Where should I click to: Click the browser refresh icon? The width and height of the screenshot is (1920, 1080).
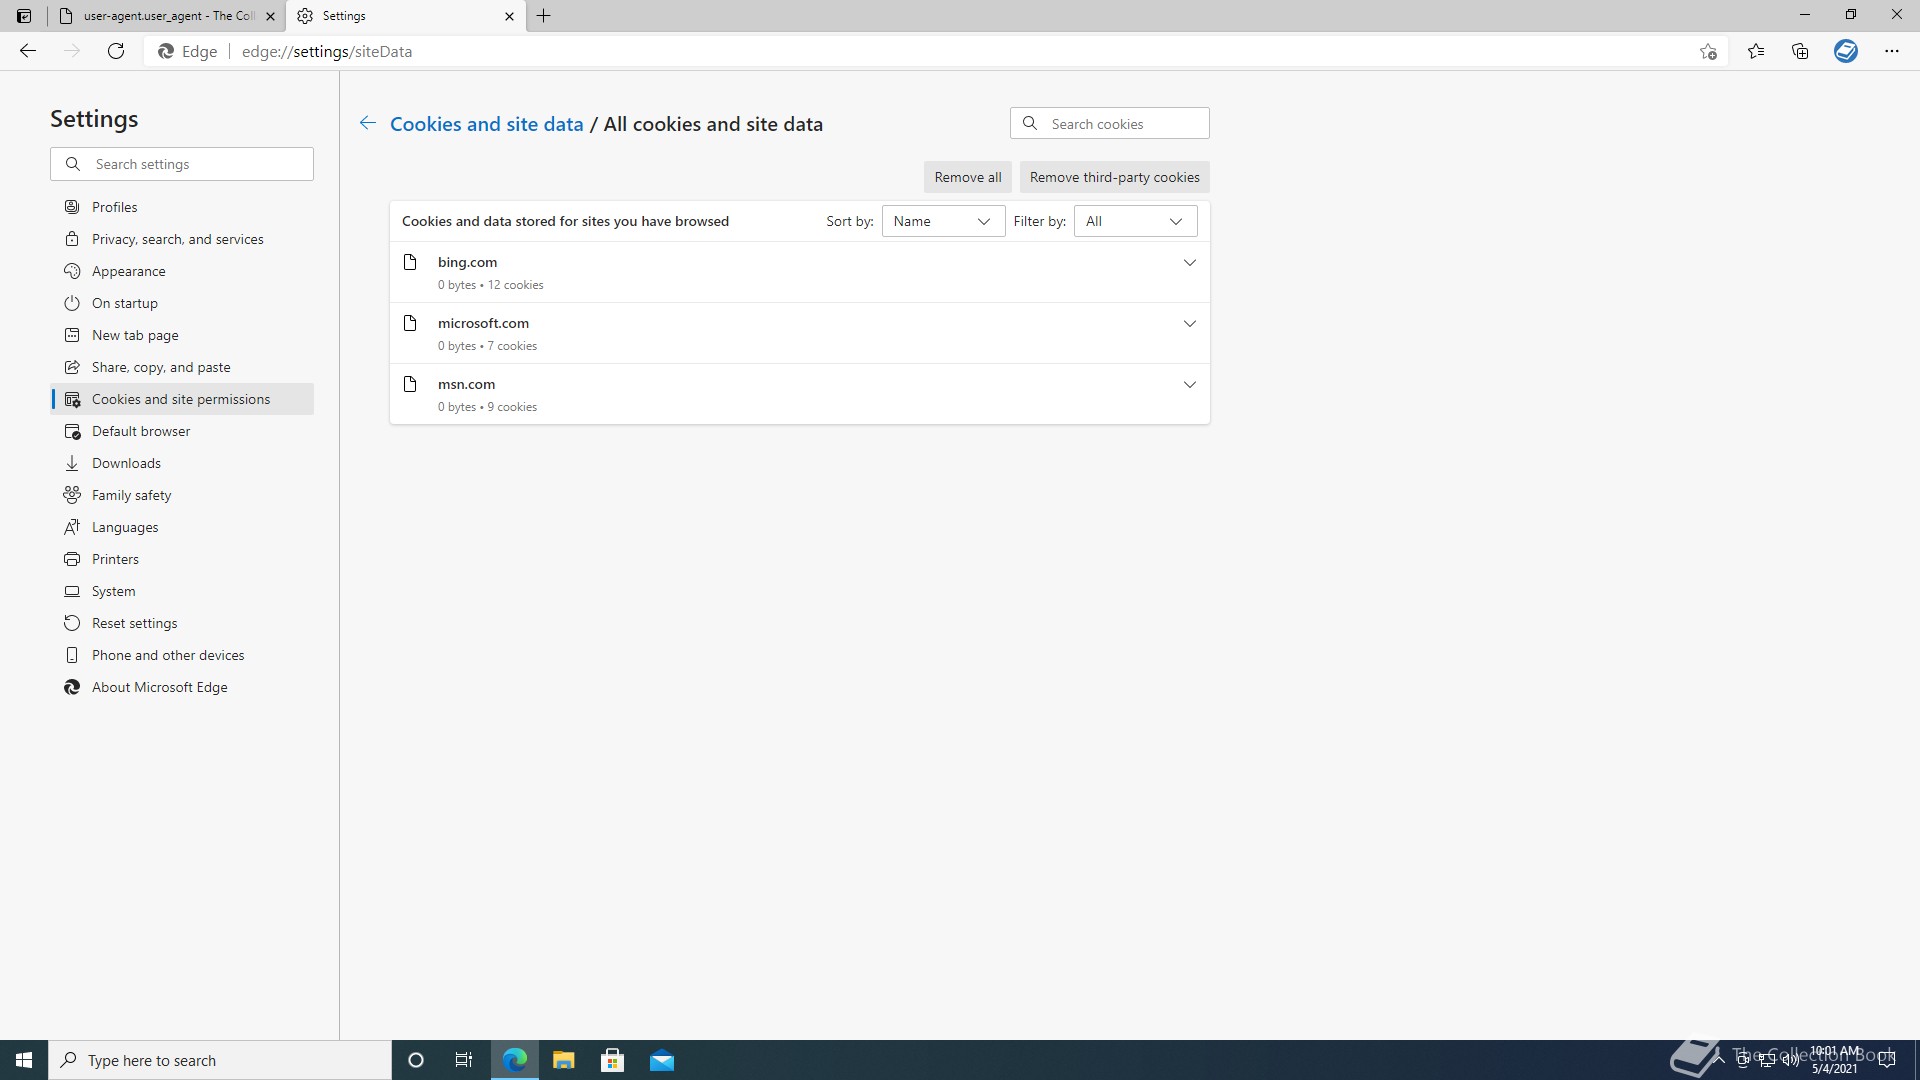point(116,51)
